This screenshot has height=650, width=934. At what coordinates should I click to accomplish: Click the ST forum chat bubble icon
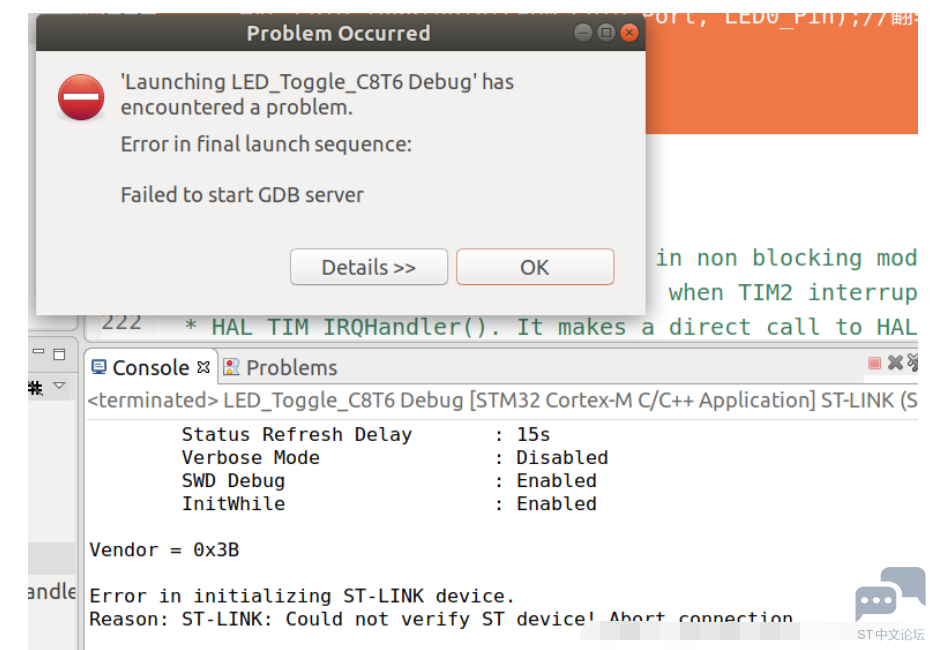[891, 593]
